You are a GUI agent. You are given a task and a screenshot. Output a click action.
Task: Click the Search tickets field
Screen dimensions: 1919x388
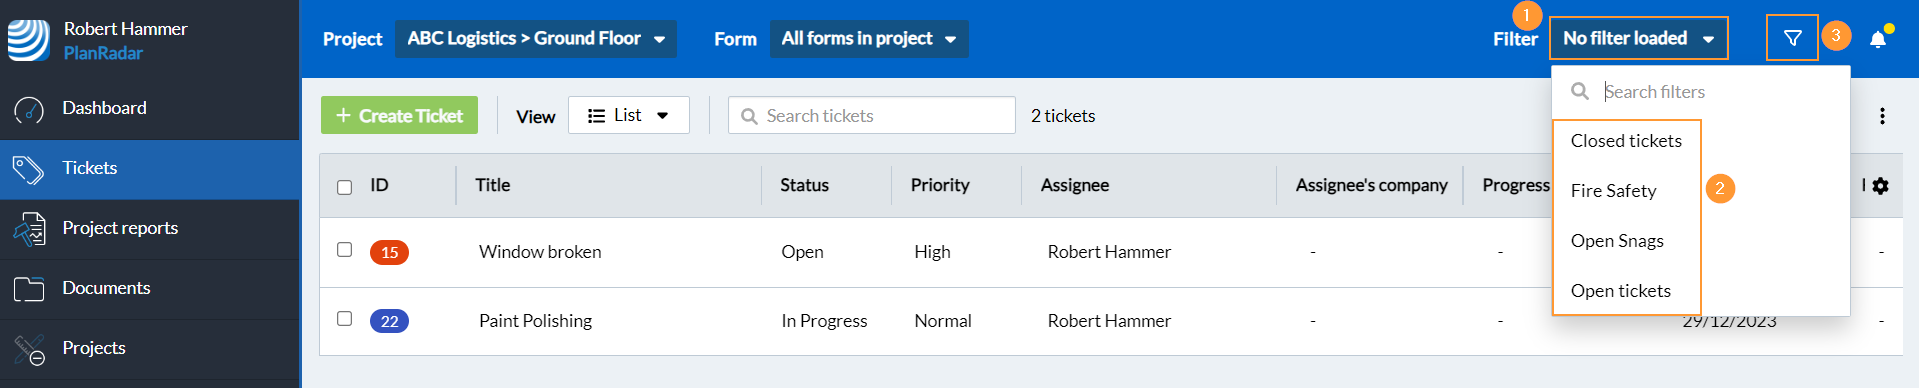tap(872, 115)
